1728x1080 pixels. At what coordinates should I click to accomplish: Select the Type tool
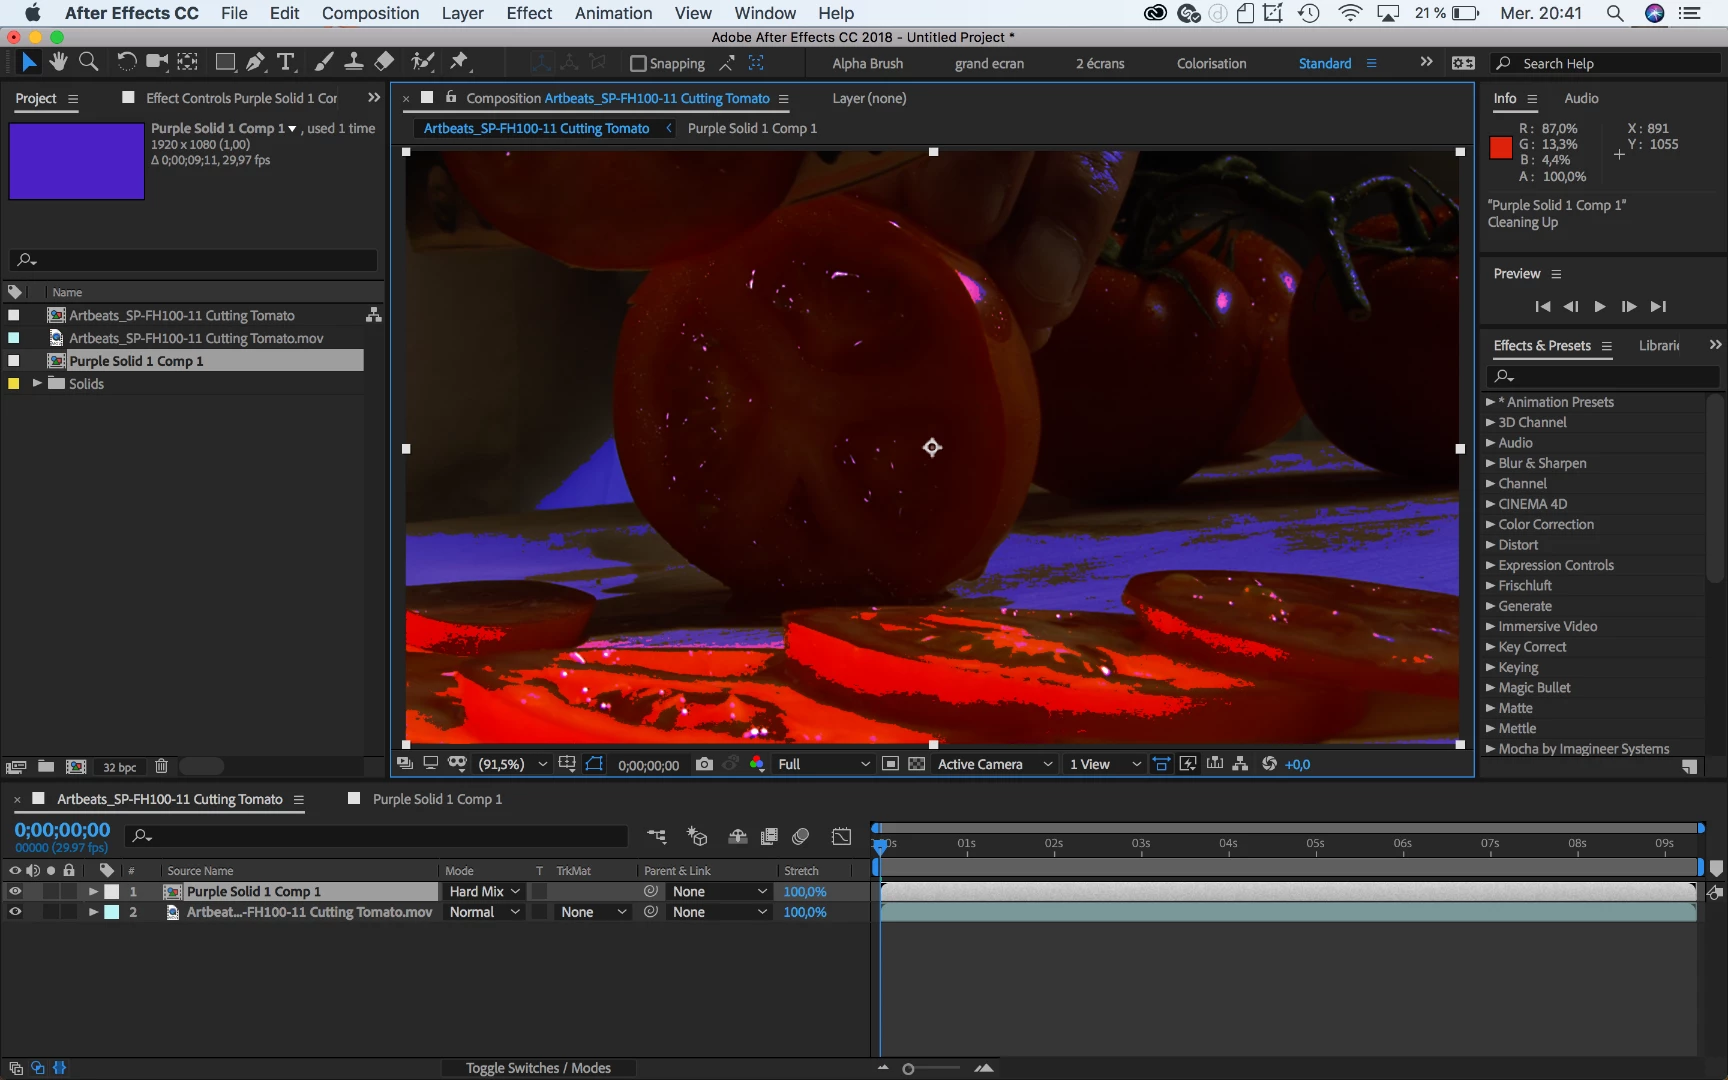[x=286, y=62]
